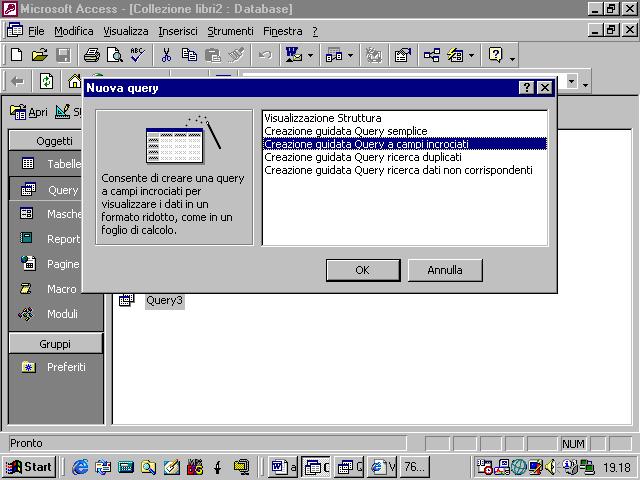The image size is (640, 480).
Task: Open a database with the folder icon
Action: tap(40, 55)
